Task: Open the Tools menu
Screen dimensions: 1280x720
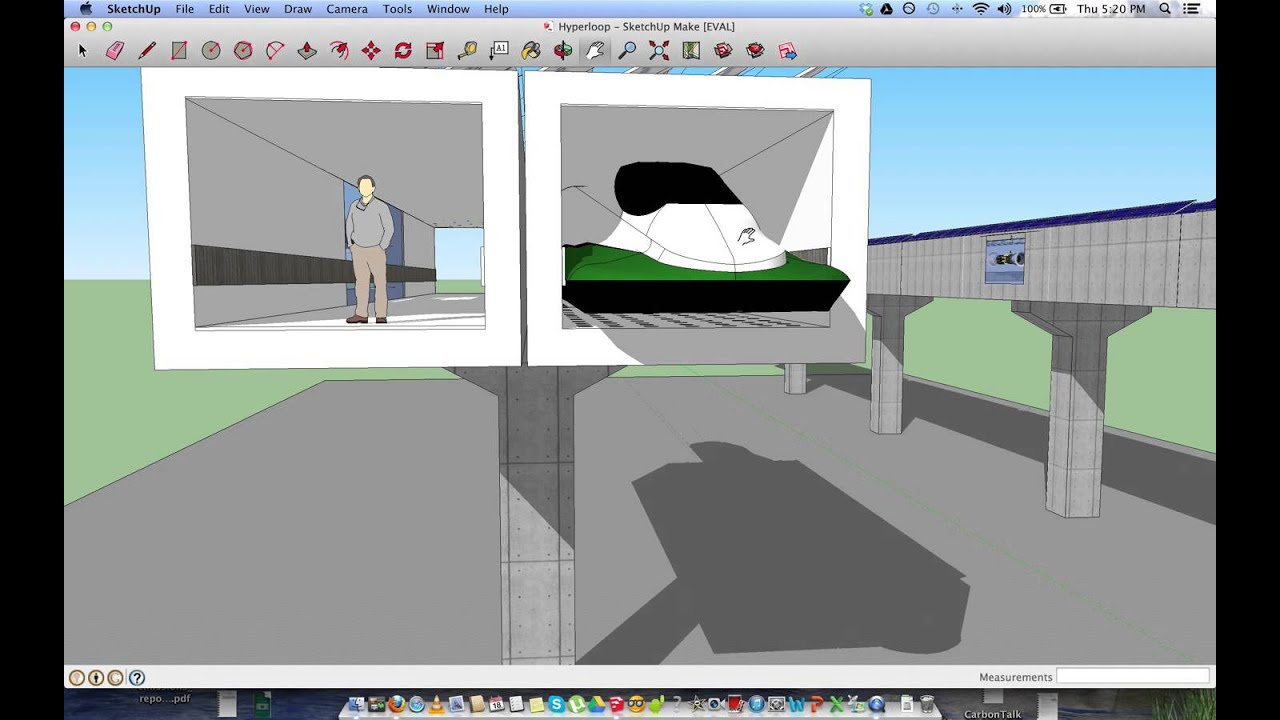Action: click(397, 9)
